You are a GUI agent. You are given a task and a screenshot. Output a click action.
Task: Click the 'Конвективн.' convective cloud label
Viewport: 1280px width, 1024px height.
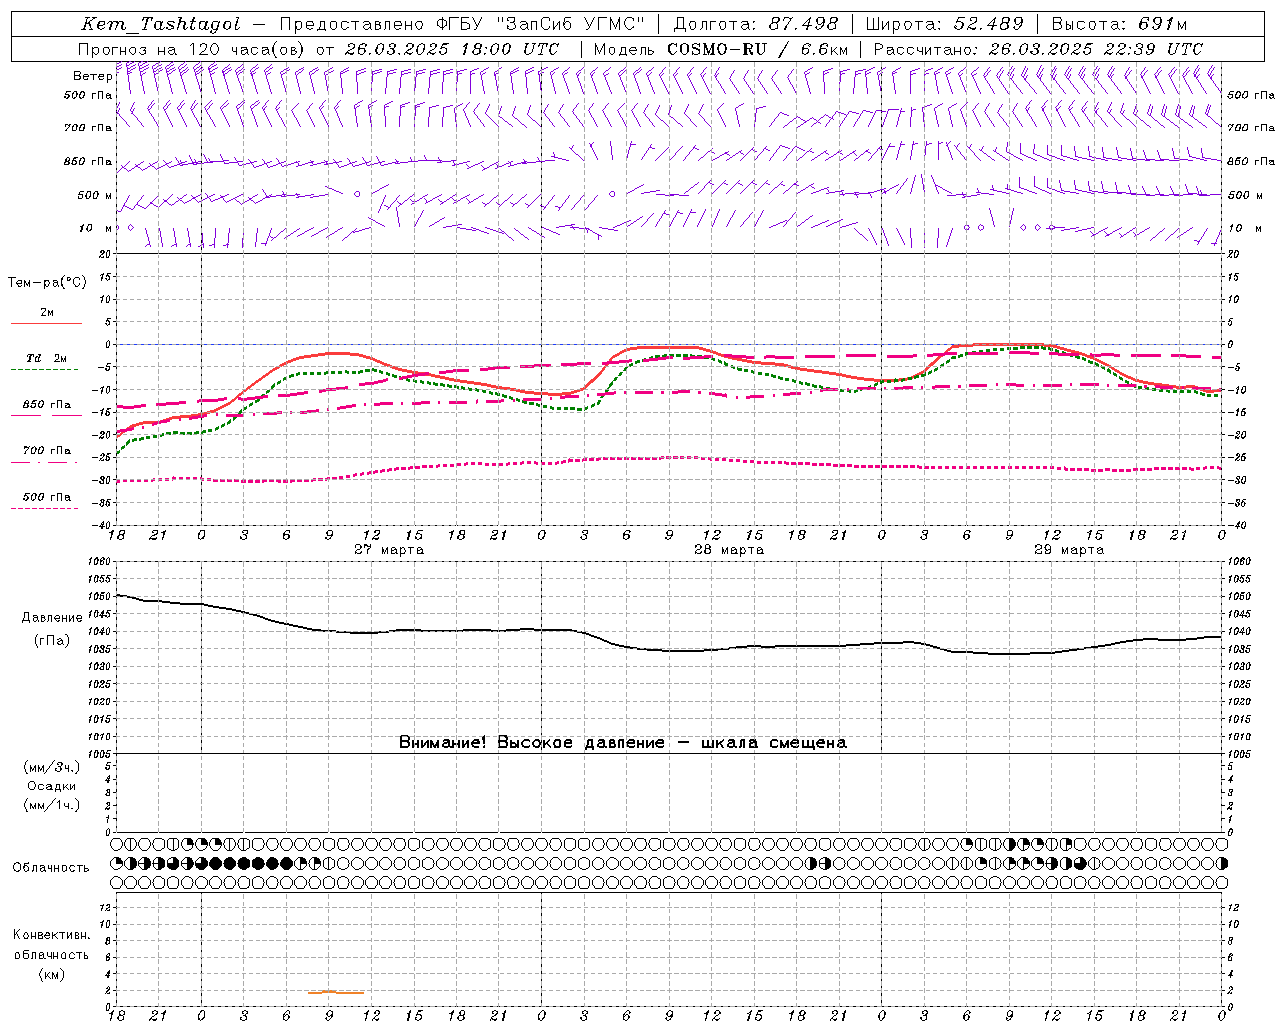click(51, 935)
